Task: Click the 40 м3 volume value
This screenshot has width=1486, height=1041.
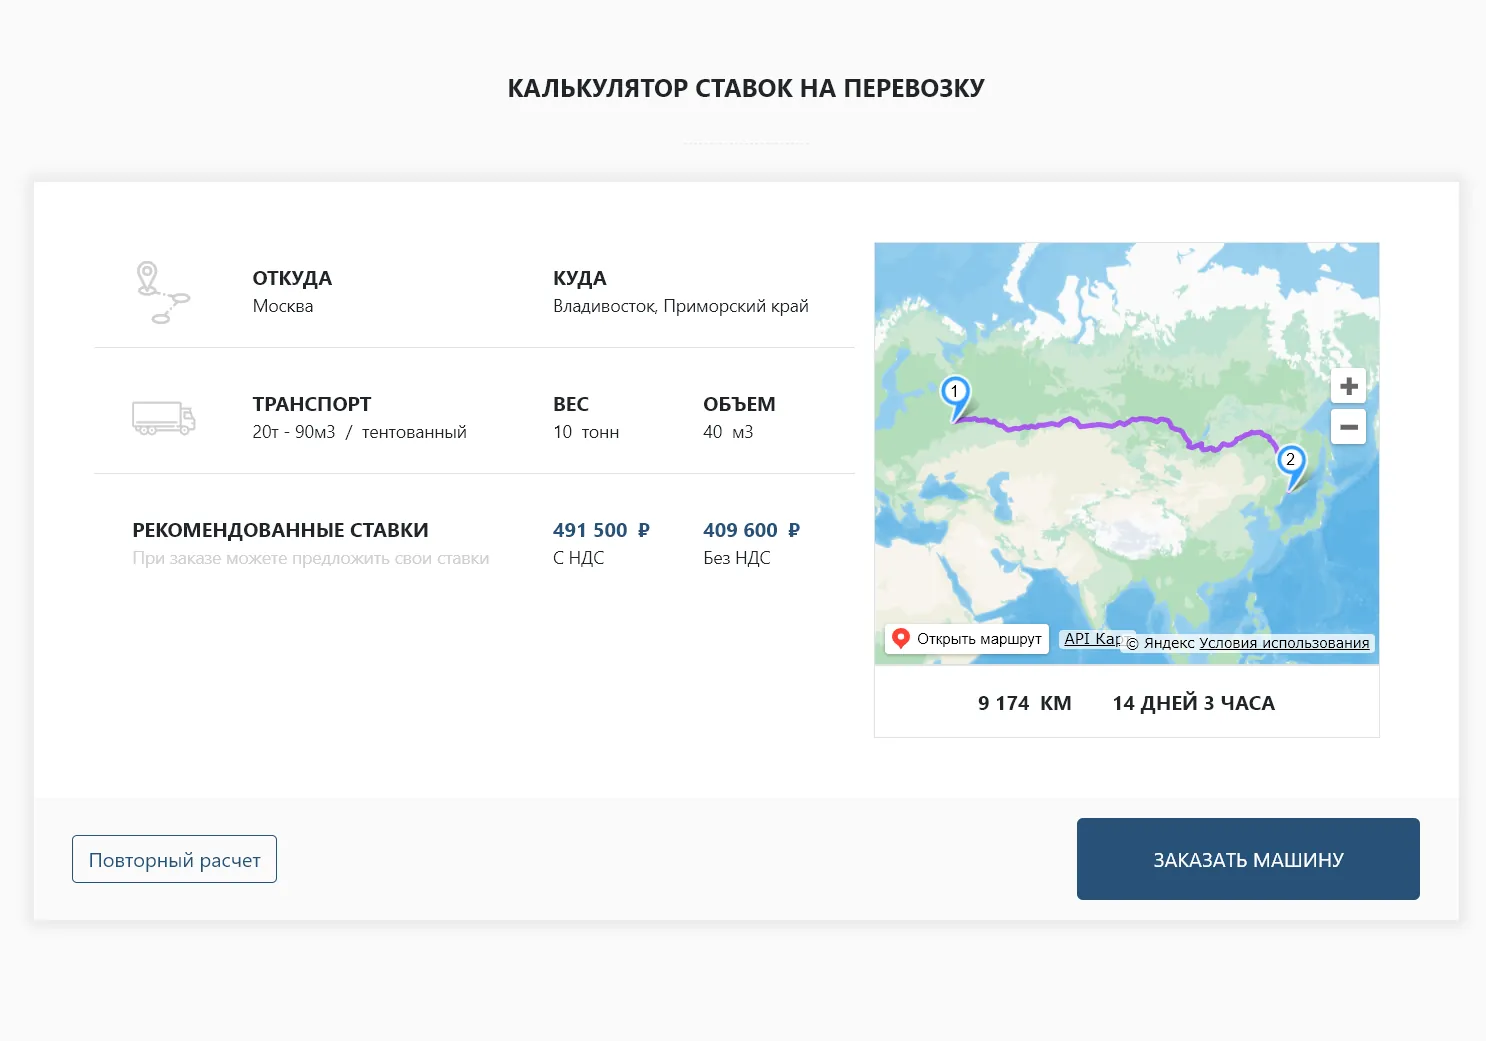Action: click(728, 432)
